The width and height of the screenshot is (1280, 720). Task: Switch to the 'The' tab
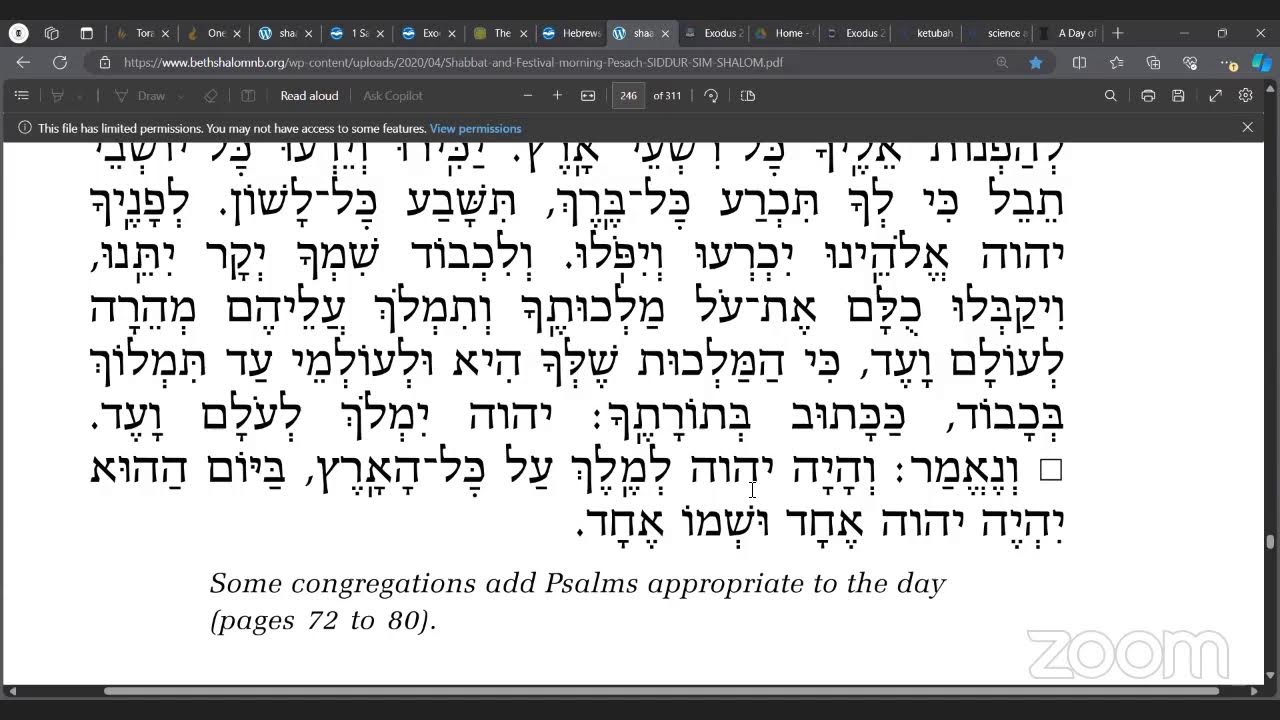coord(495,33)
